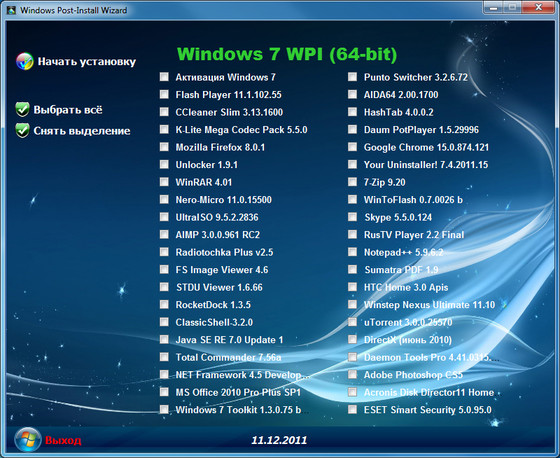Screen dimensions: 560x458
Task: Tick Daemon Tools Pro 4.41.0315 checkbox
Action: tap(352, 357)
